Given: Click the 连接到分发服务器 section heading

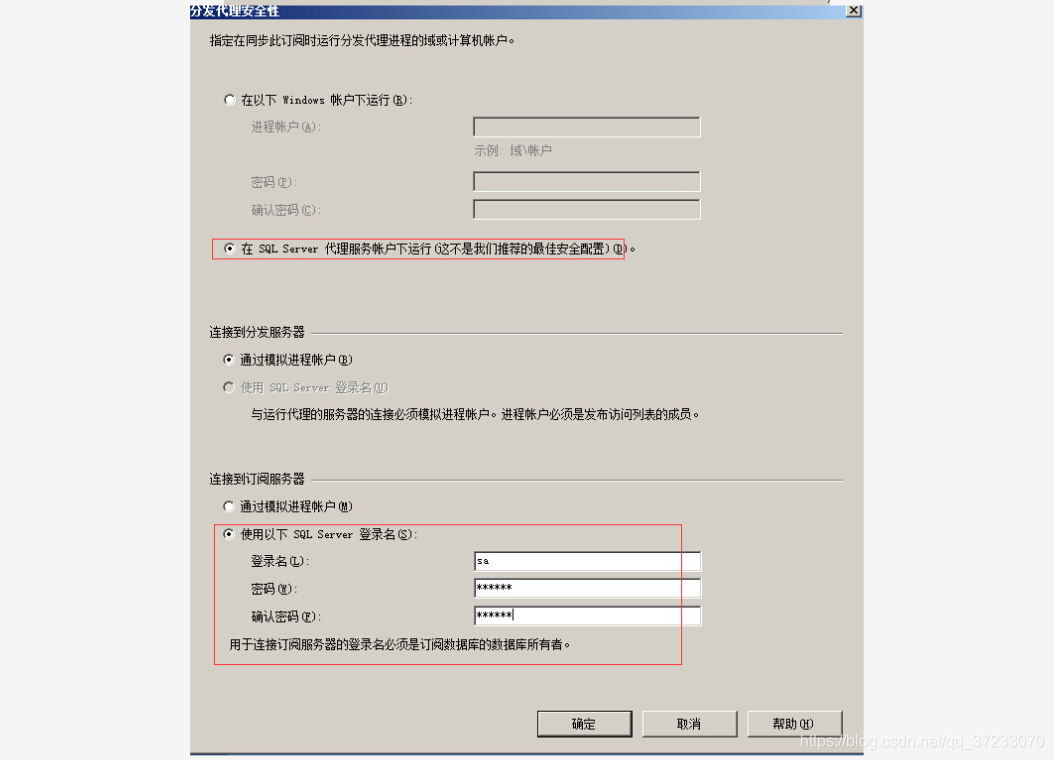Looking at the screenshot, I should coord(257,332).
